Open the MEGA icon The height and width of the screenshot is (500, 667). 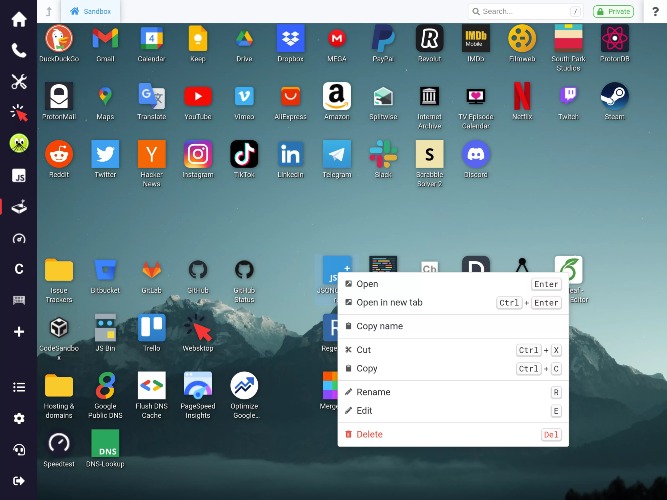pos(337,38)
